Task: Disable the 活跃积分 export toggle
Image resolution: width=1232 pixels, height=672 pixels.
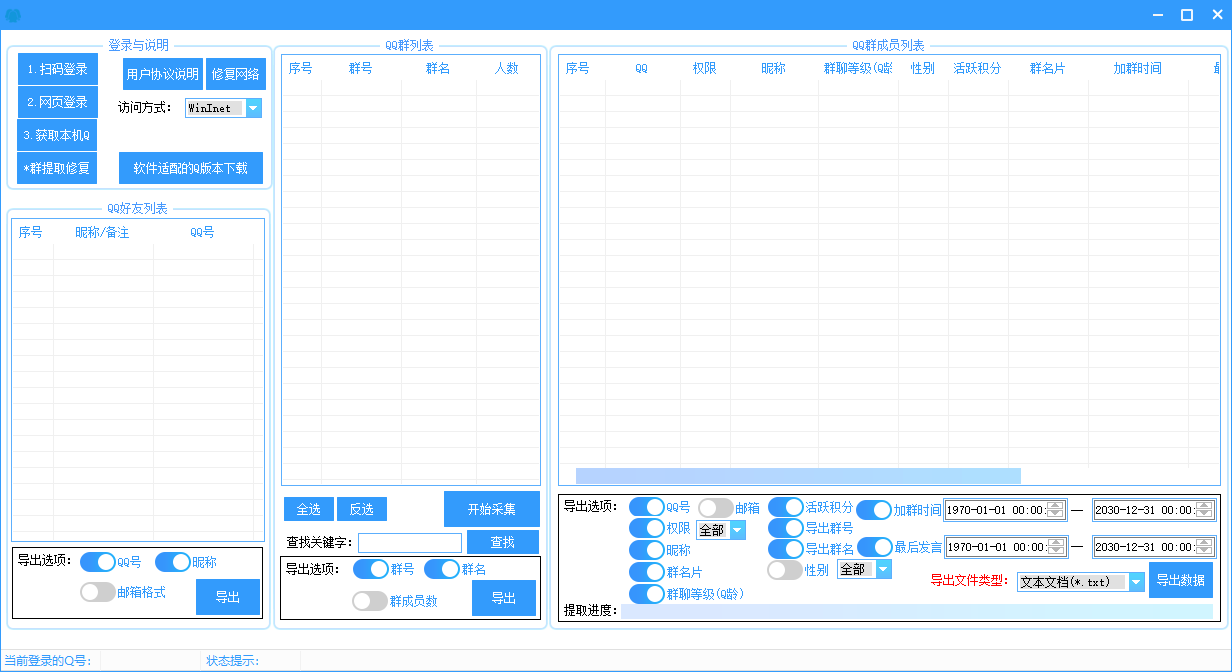Action: point(786,508)
